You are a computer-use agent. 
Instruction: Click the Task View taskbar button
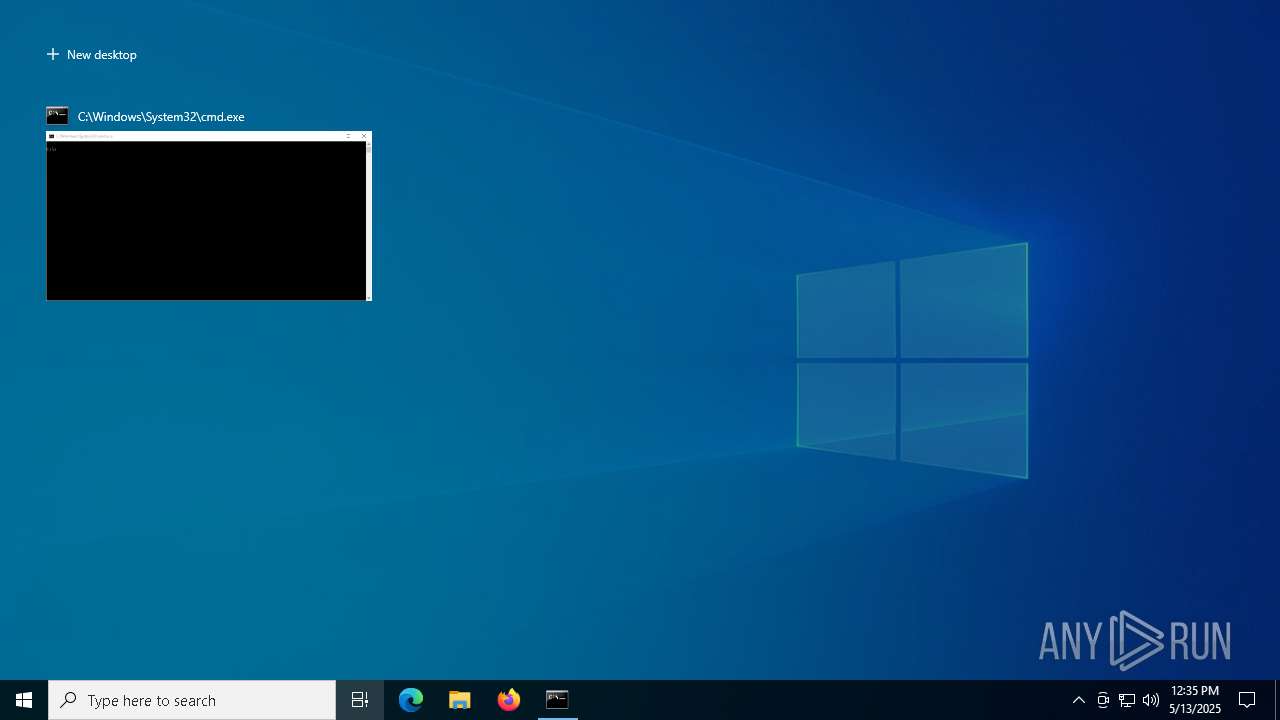[x=360, y=700]
